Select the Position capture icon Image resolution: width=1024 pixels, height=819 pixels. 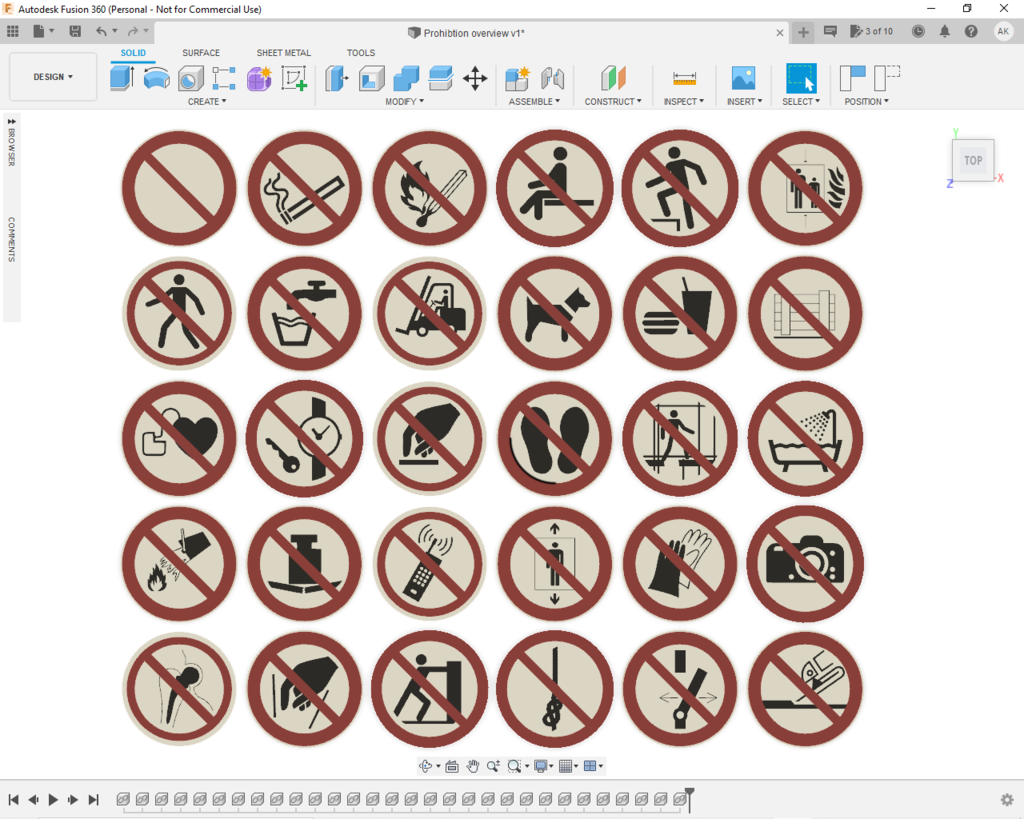click(x=852, y=78)
